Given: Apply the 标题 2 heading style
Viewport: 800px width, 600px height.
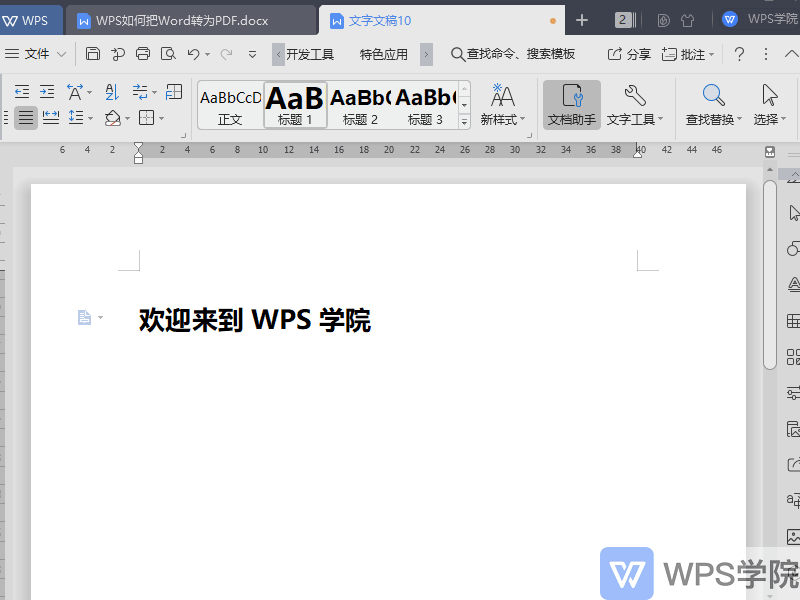Looking at the screenshot, I should (x=358, y=104).
